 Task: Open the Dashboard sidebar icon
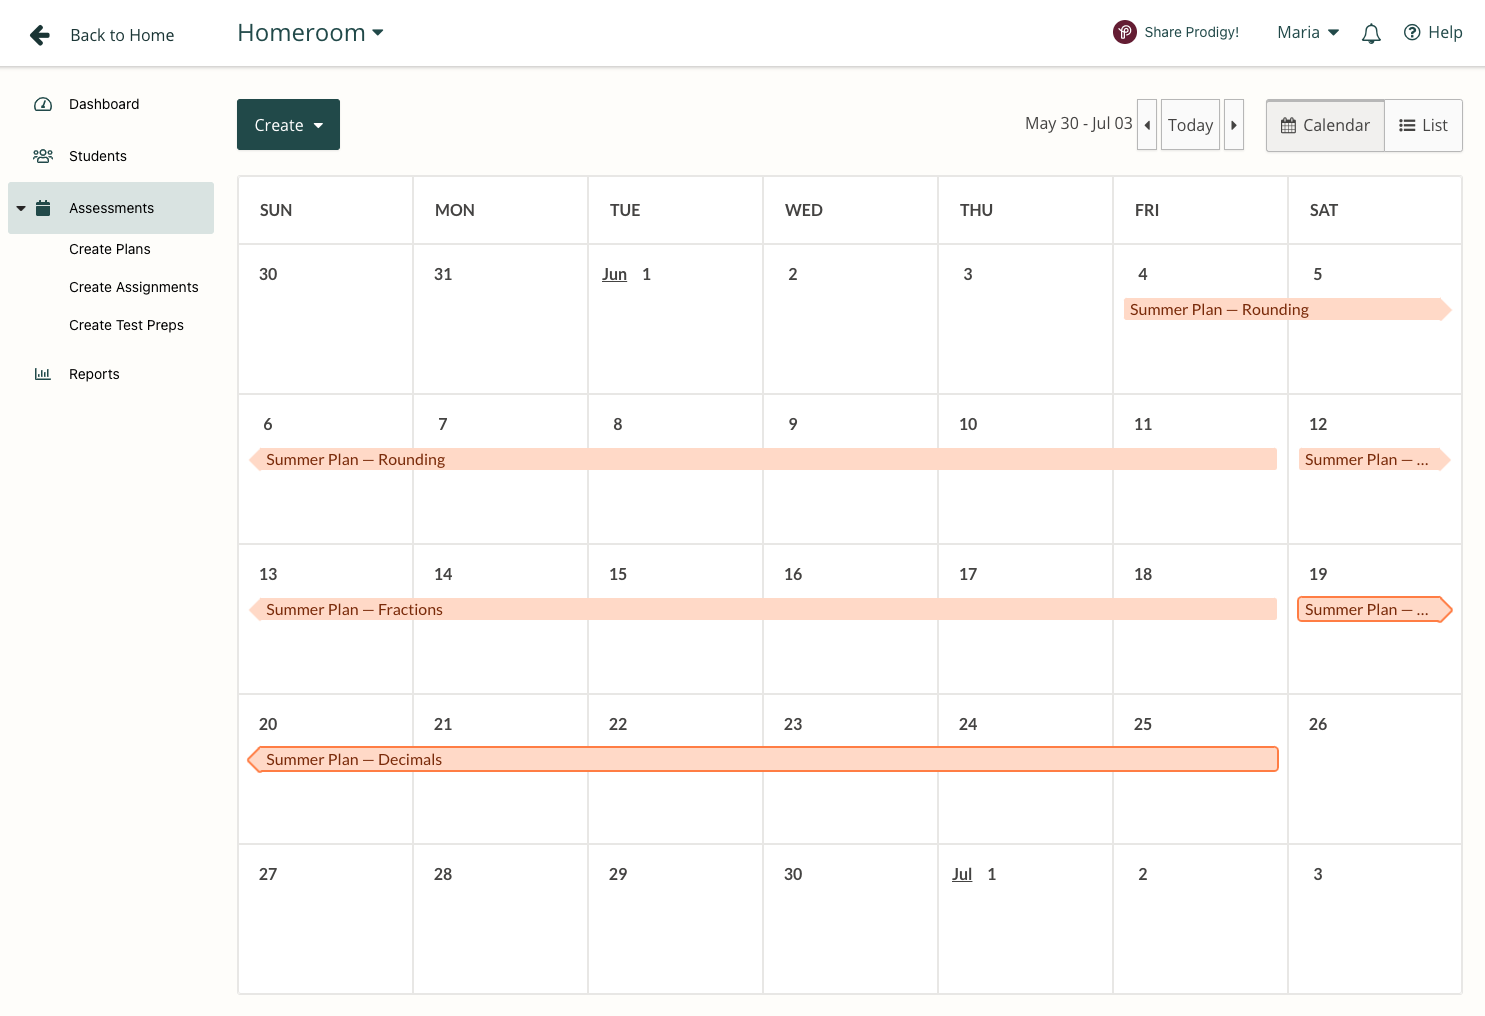coord(43,104)
